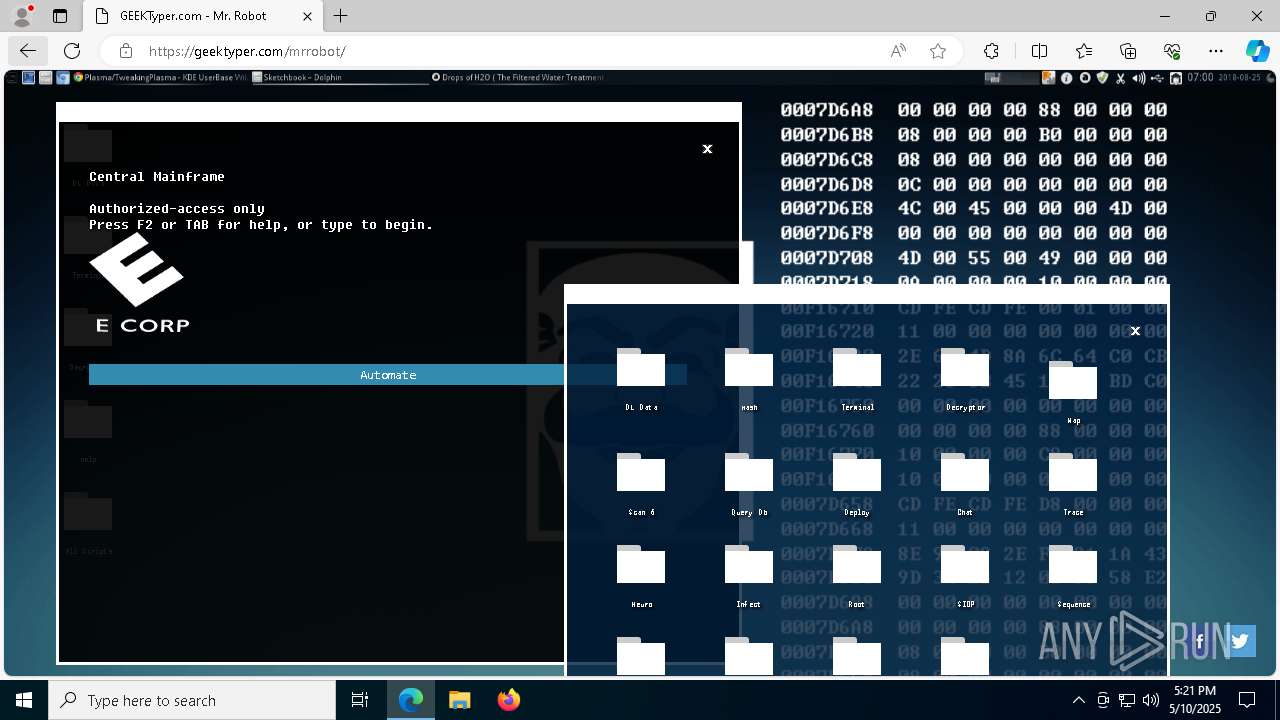Viewport: 1280px width, 720px height.
Task: Click the 'Central Mainframe' heading
Action: (157, 177)
